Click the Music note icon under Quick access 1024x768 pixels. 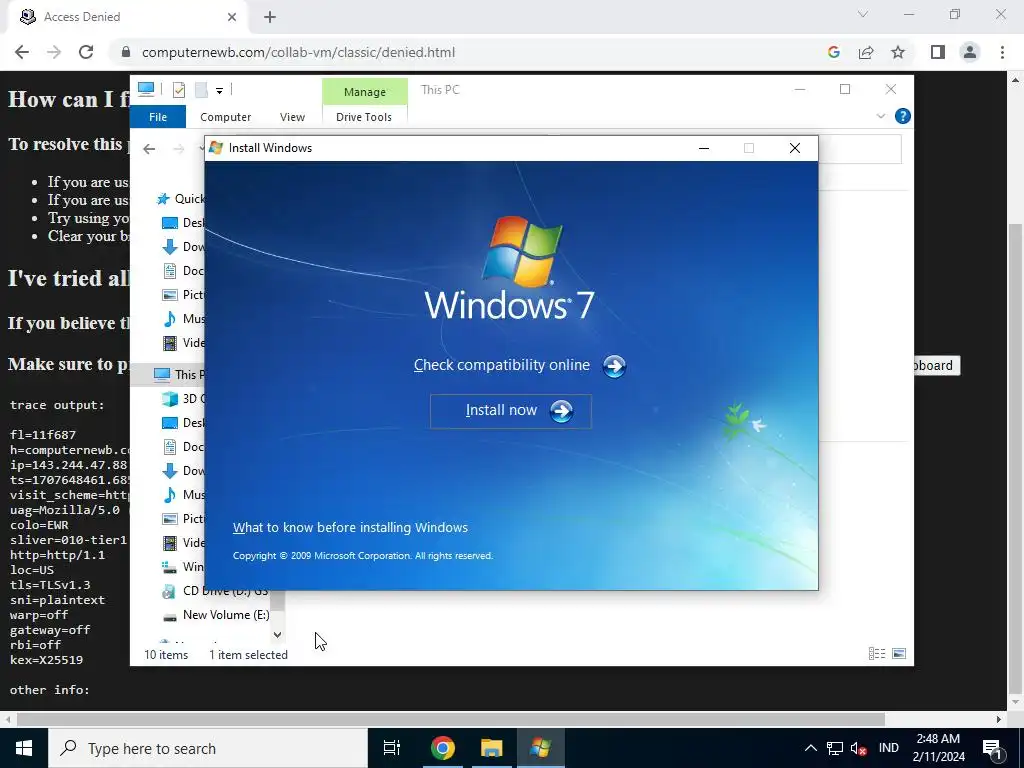(x=169, y=319)
